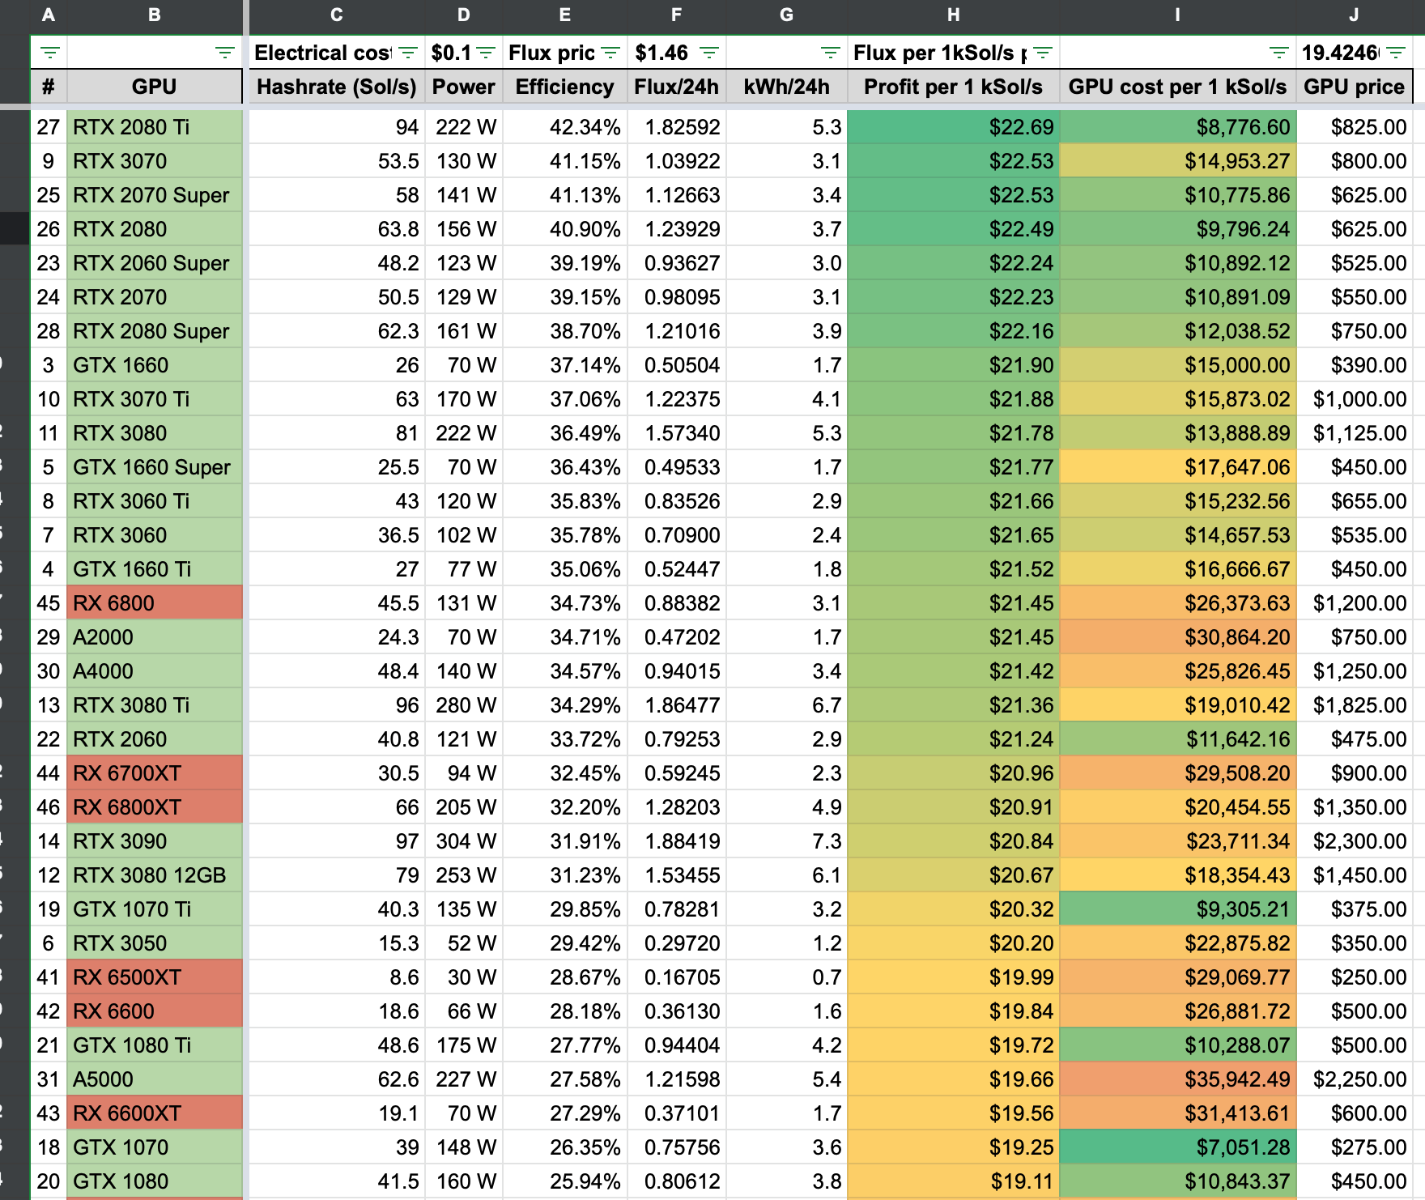Click the A2000 GPU cell
This screenshot has width=1425, height=1200.
tap(154, 637)
